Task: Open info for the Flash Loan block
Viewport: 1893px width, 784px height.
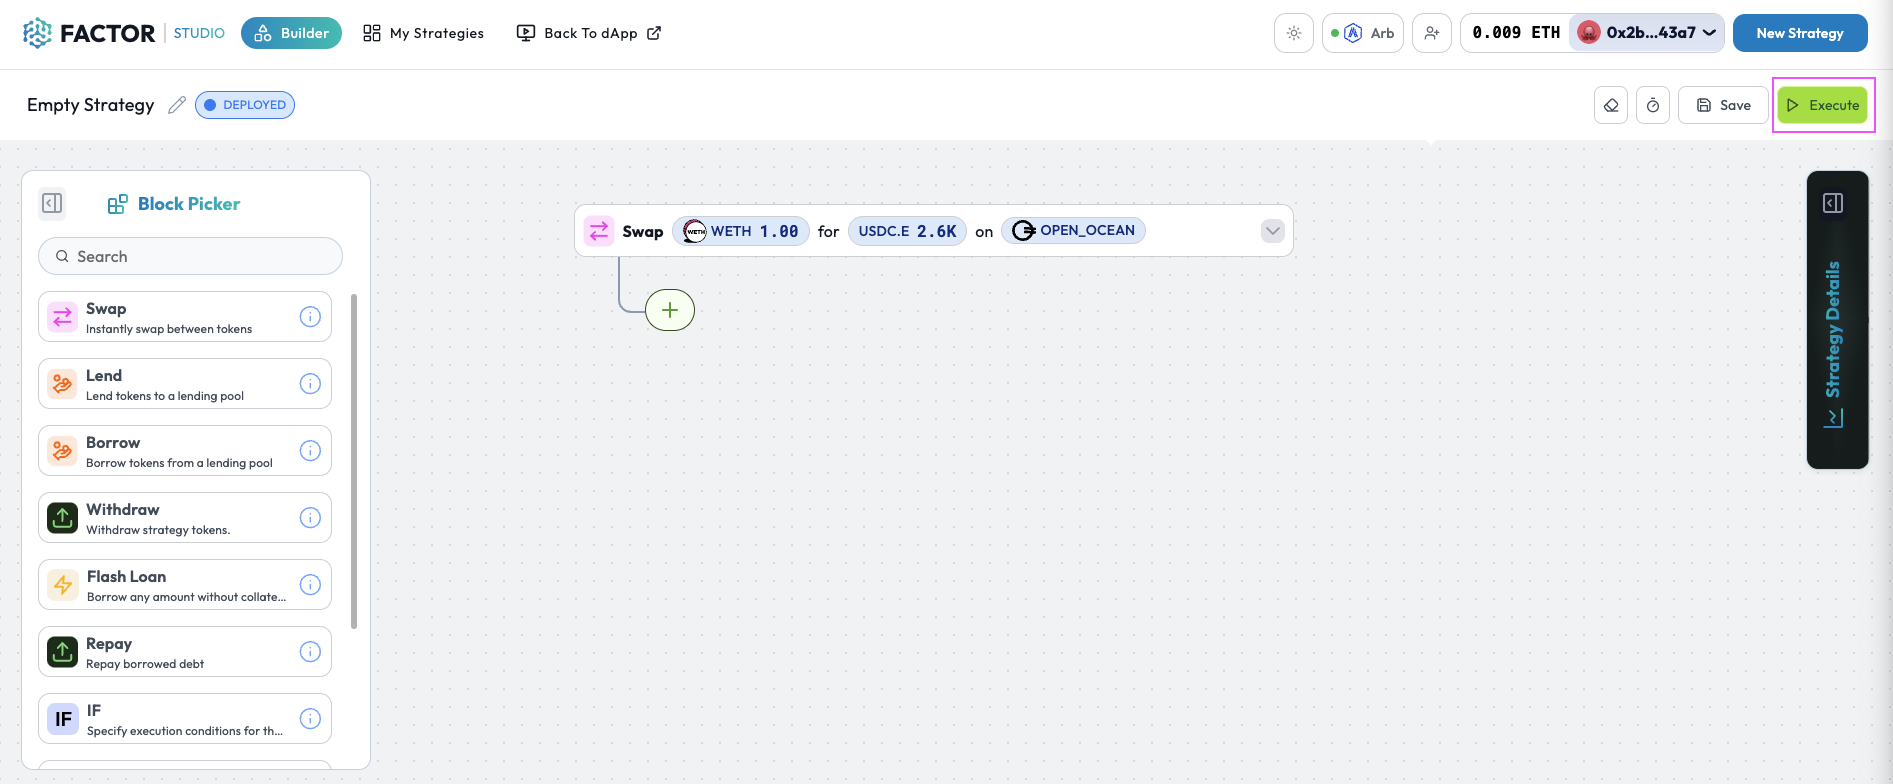Action: (x=310, y=585)
